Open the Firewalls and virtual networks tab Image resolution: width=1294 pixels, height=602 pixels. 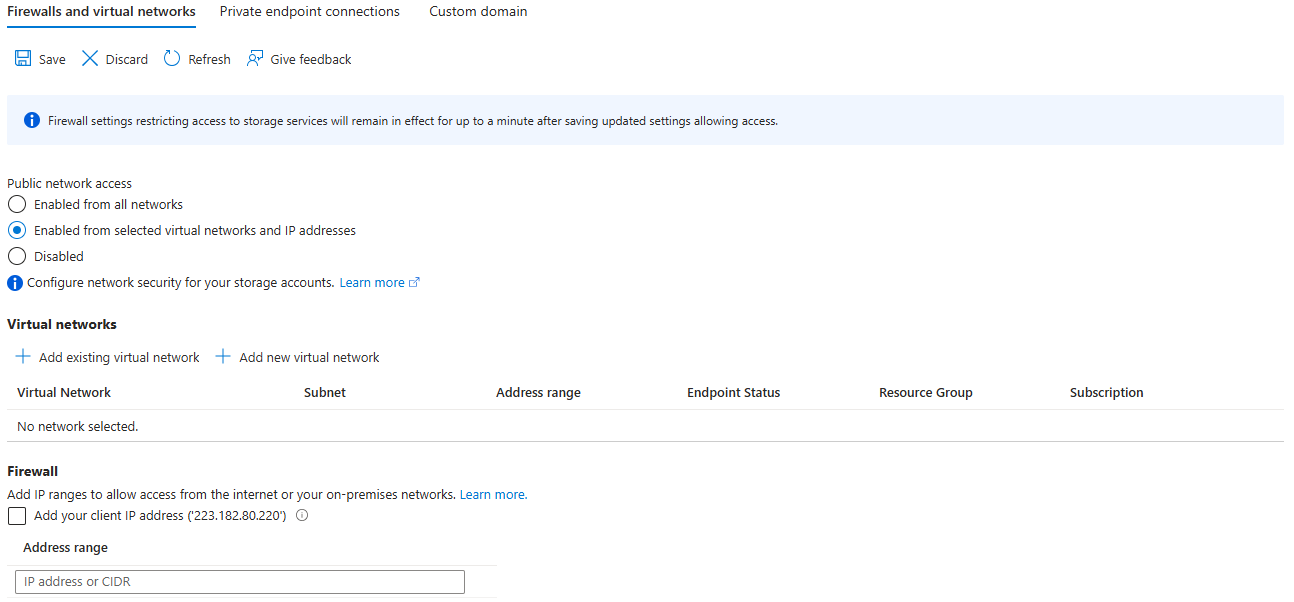101,12
